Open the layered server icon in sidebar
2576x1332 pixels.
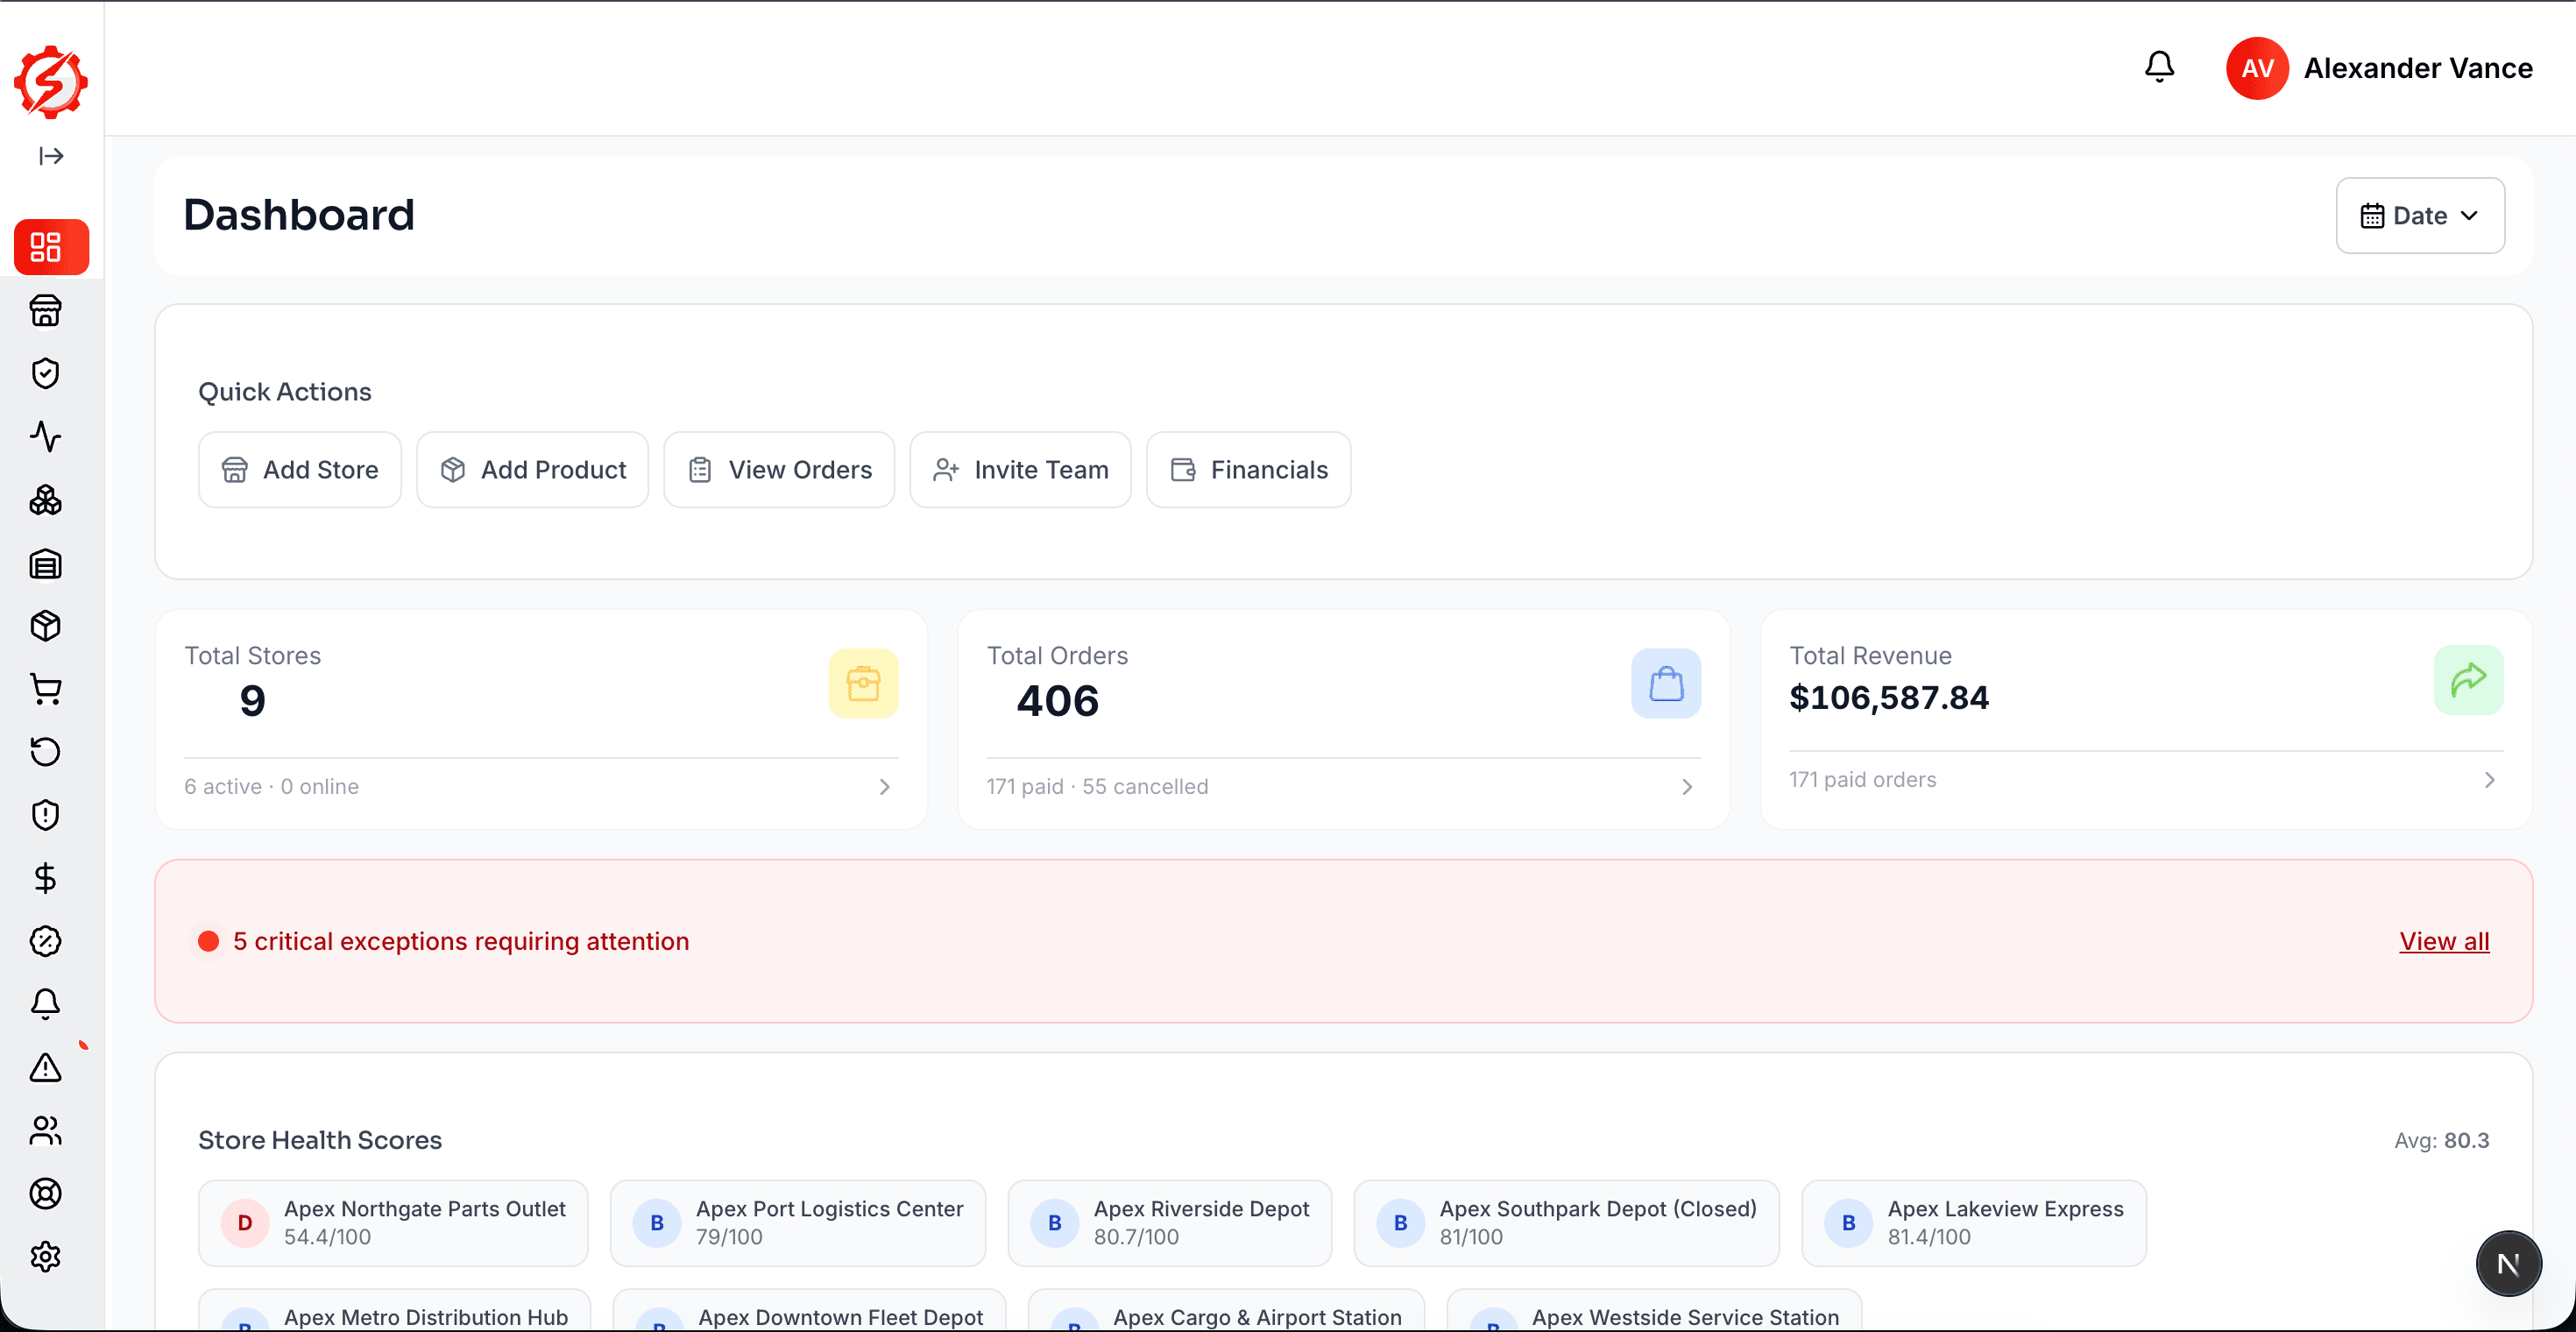coord(46,564)
